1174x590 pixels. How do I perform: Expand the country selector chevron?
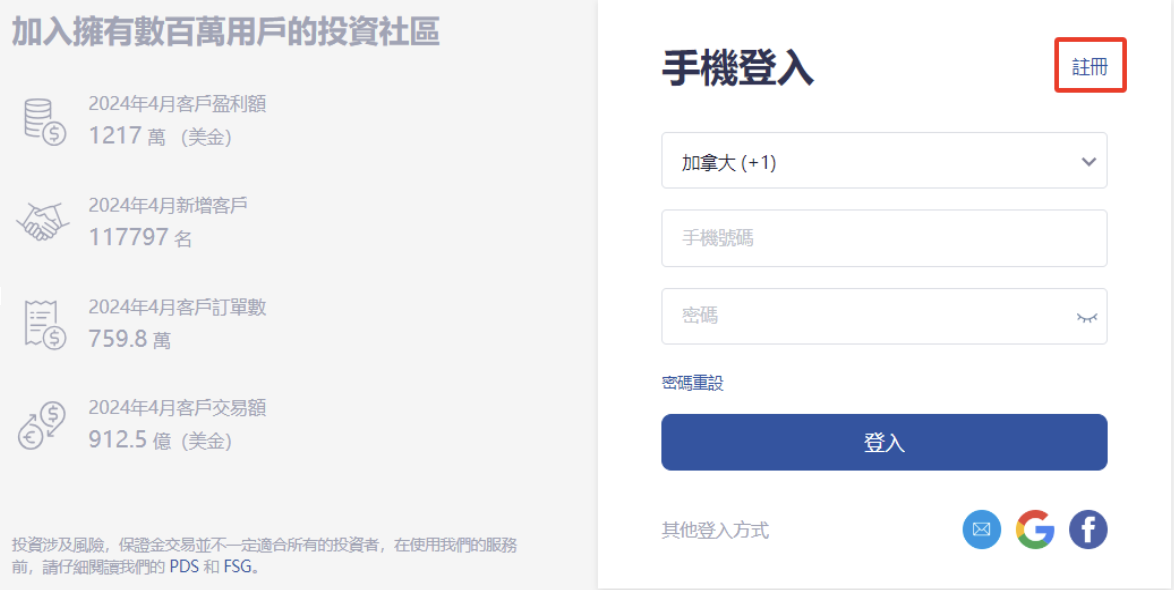click(1089, 160)
